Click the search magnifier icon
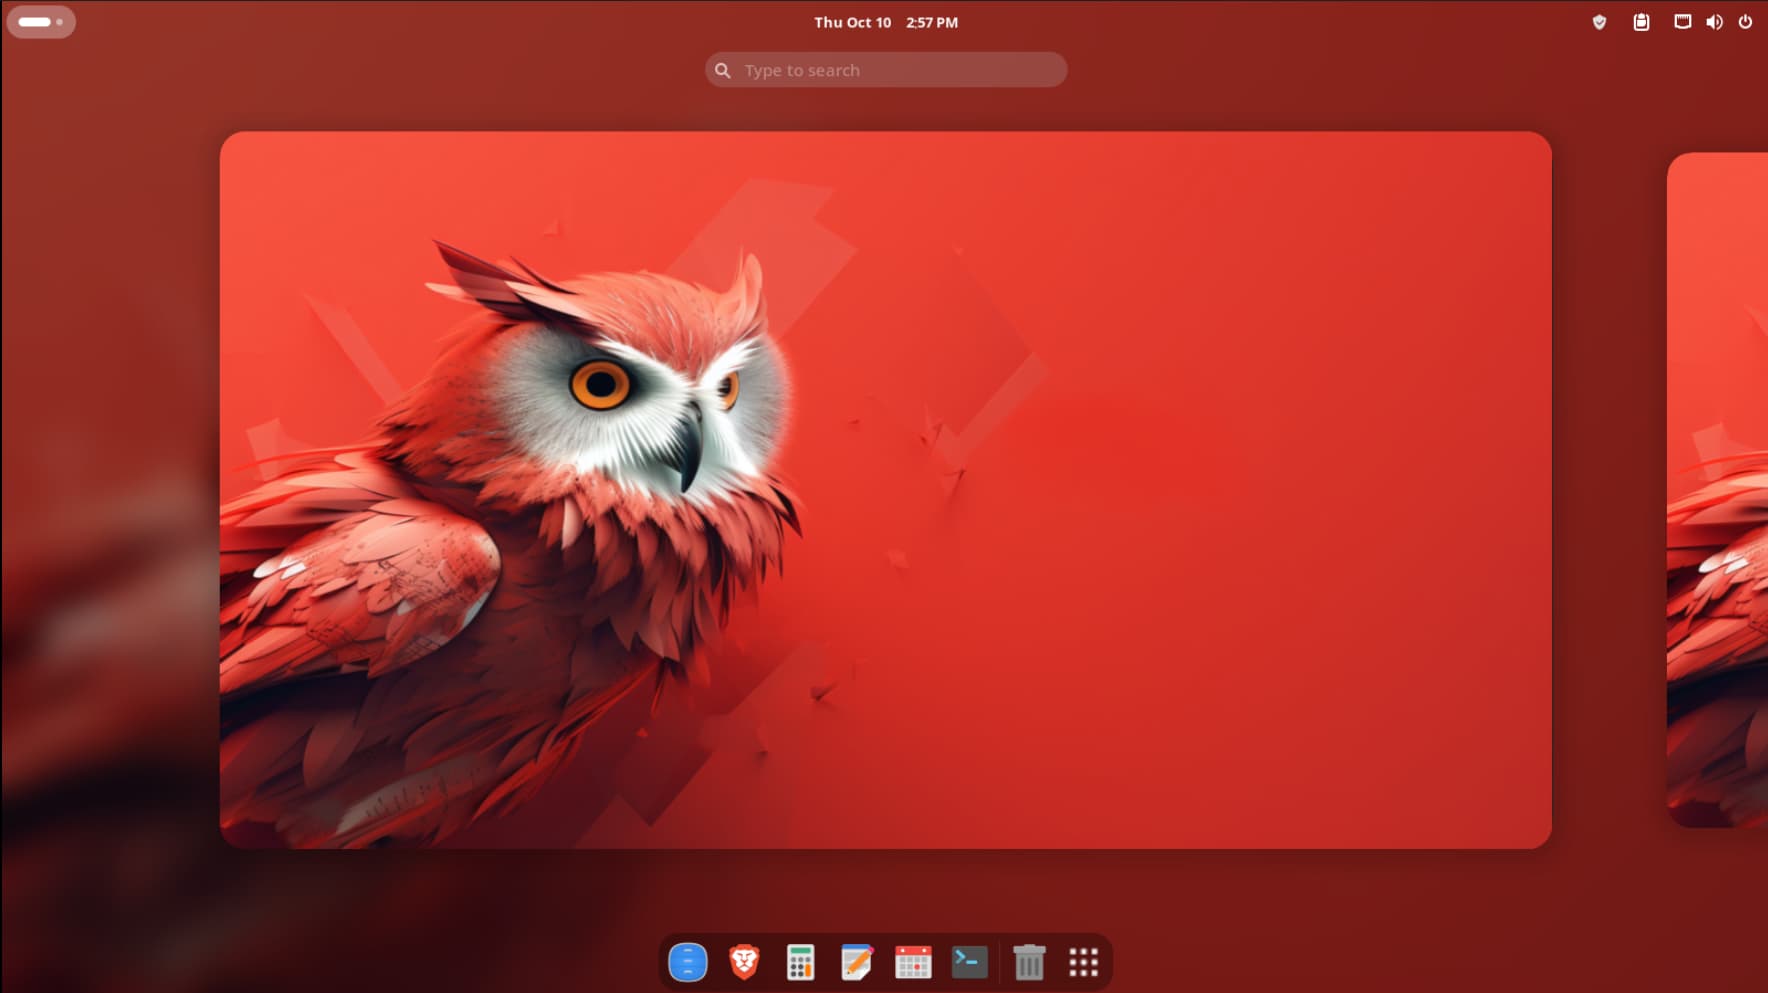 723,70
